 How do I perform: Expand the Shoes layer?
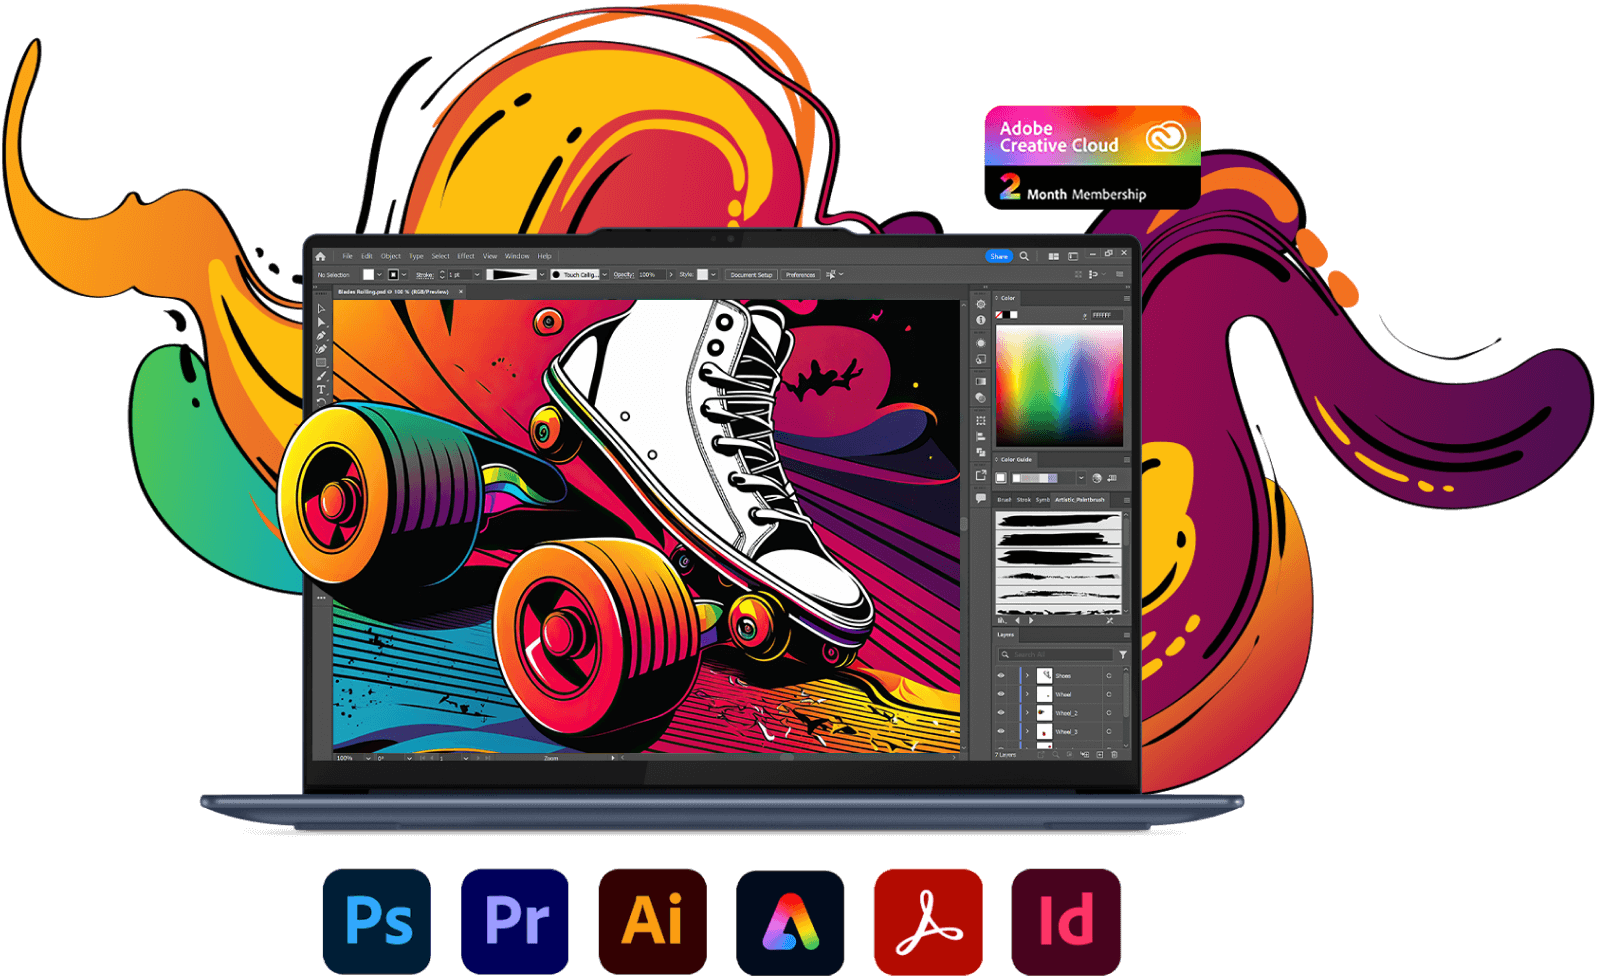click(x=1027, y=675)
